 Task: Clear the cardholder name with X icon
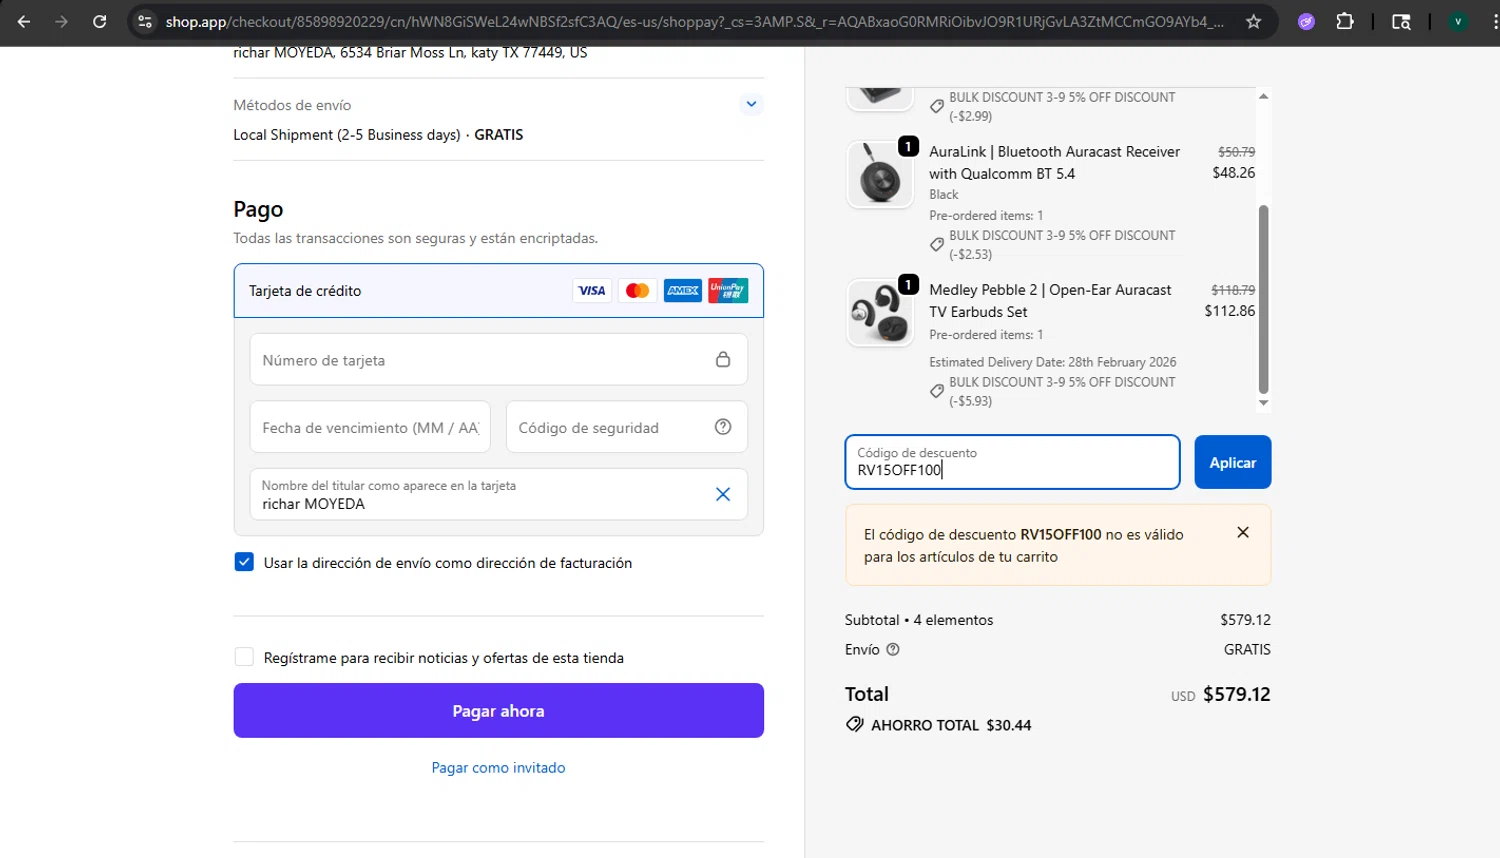pyautogui.click(x=723, y=494)
